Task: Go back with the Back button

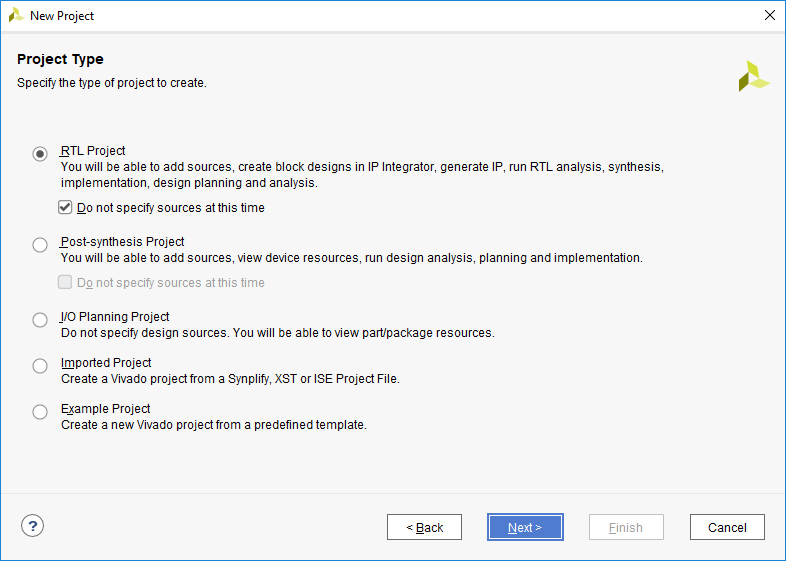Action: [x=424, y=527]
